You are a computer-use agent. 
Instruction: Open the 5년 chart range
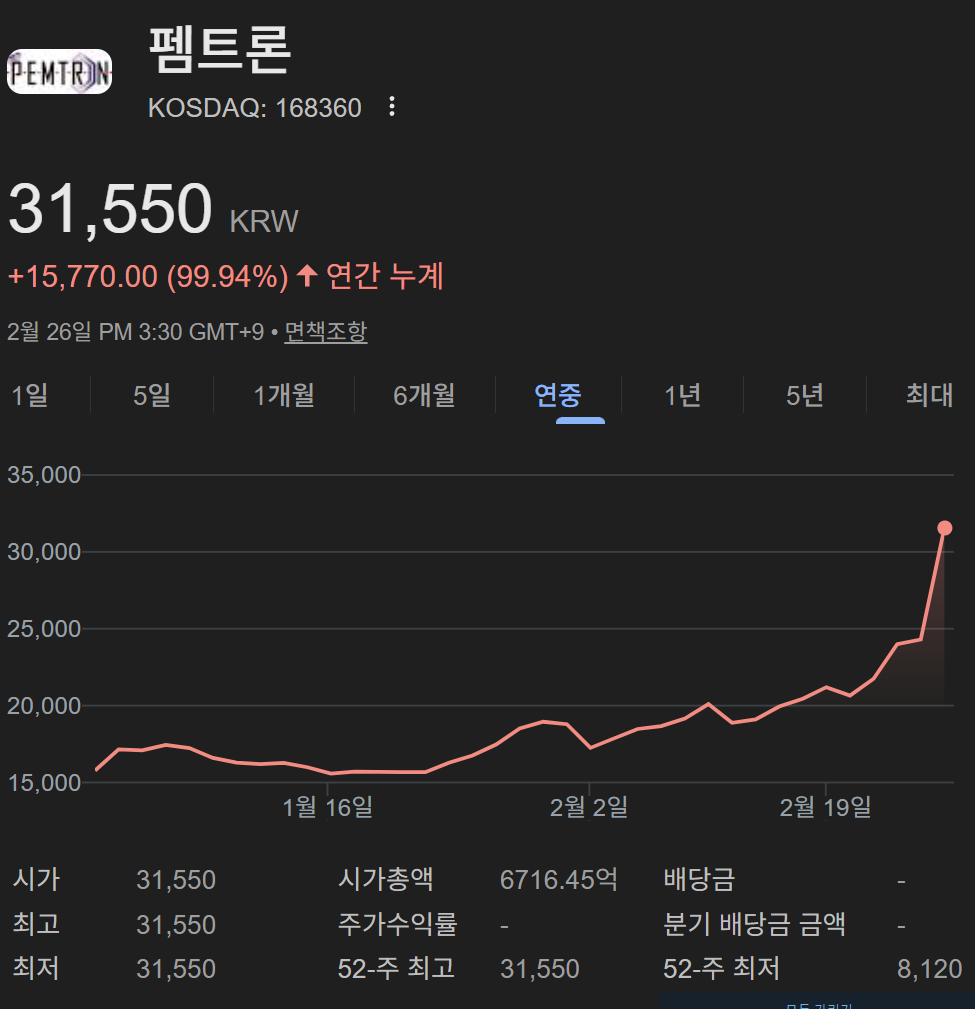tap(805, 395)
